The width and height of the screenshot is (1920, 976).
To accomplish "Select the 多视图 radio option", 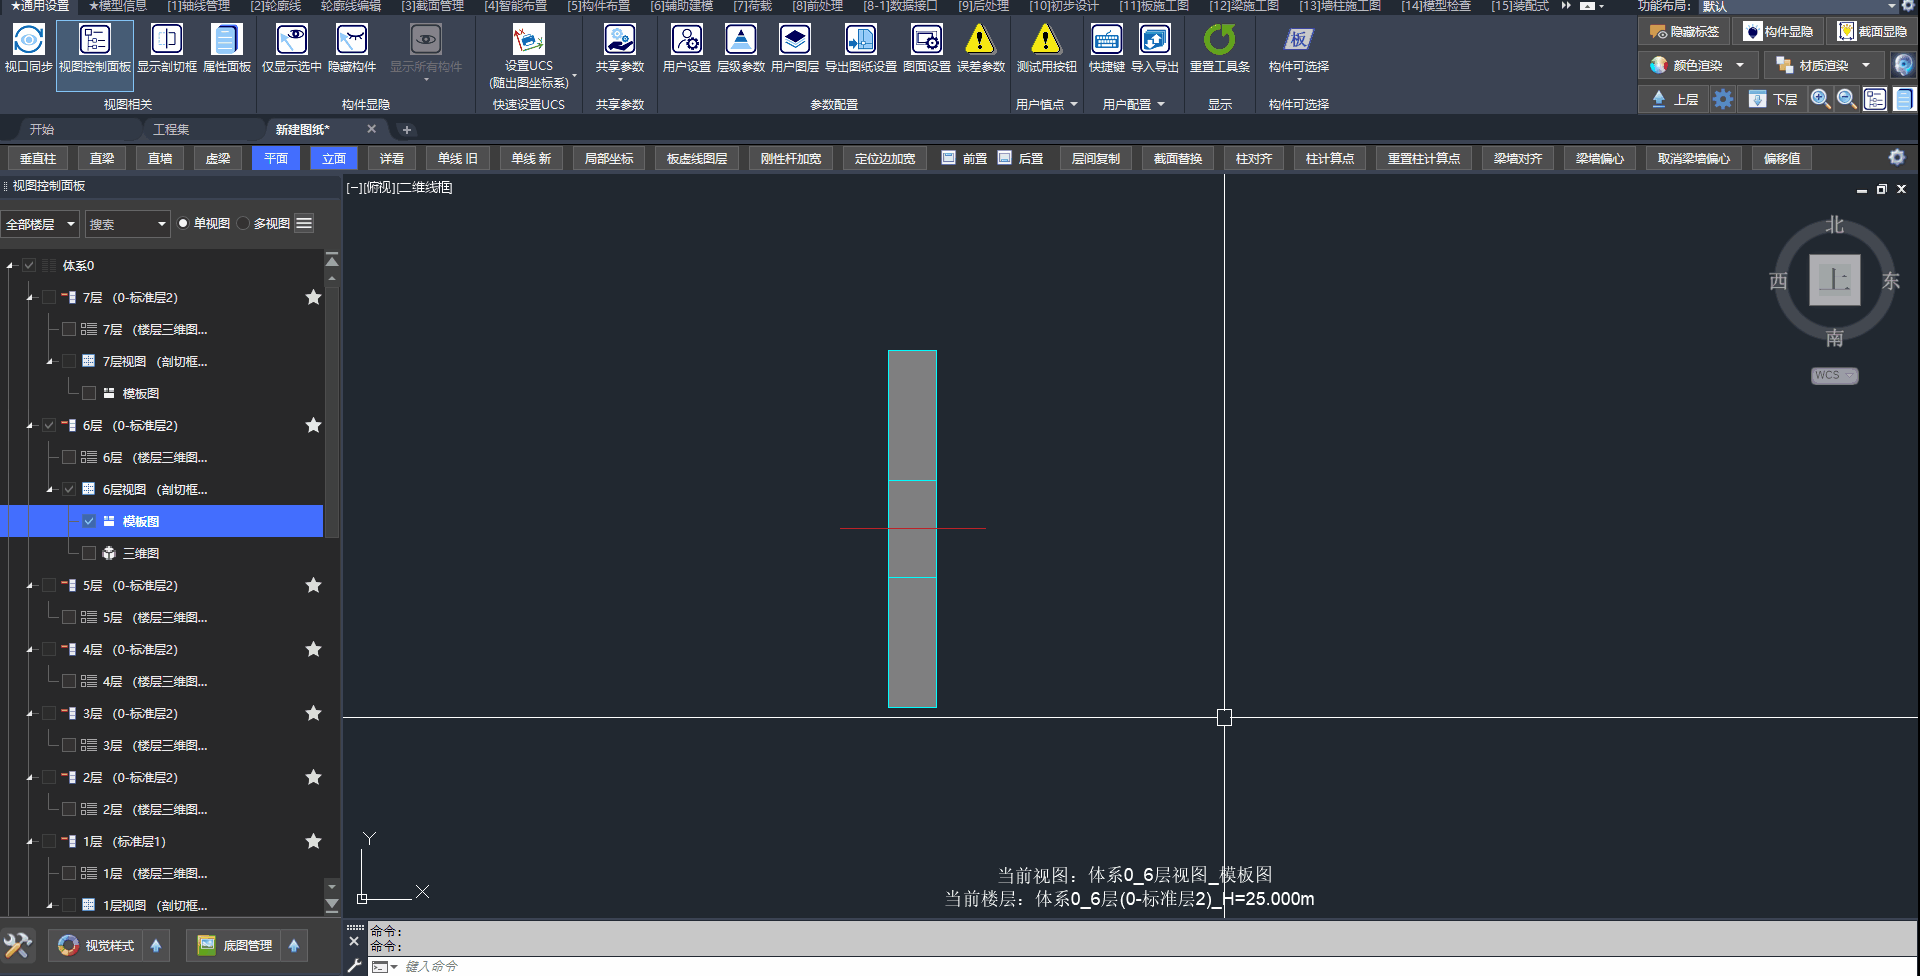I will [x=244, y=224].
